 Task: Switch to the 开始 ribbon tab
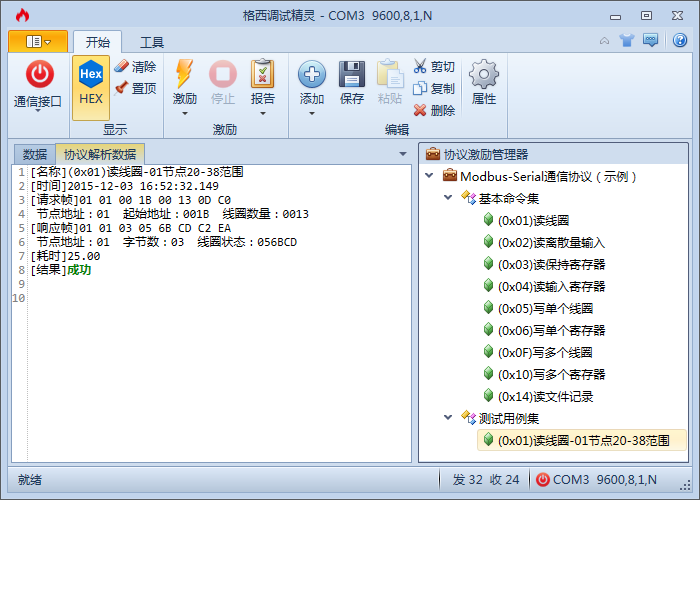point(97,42)
